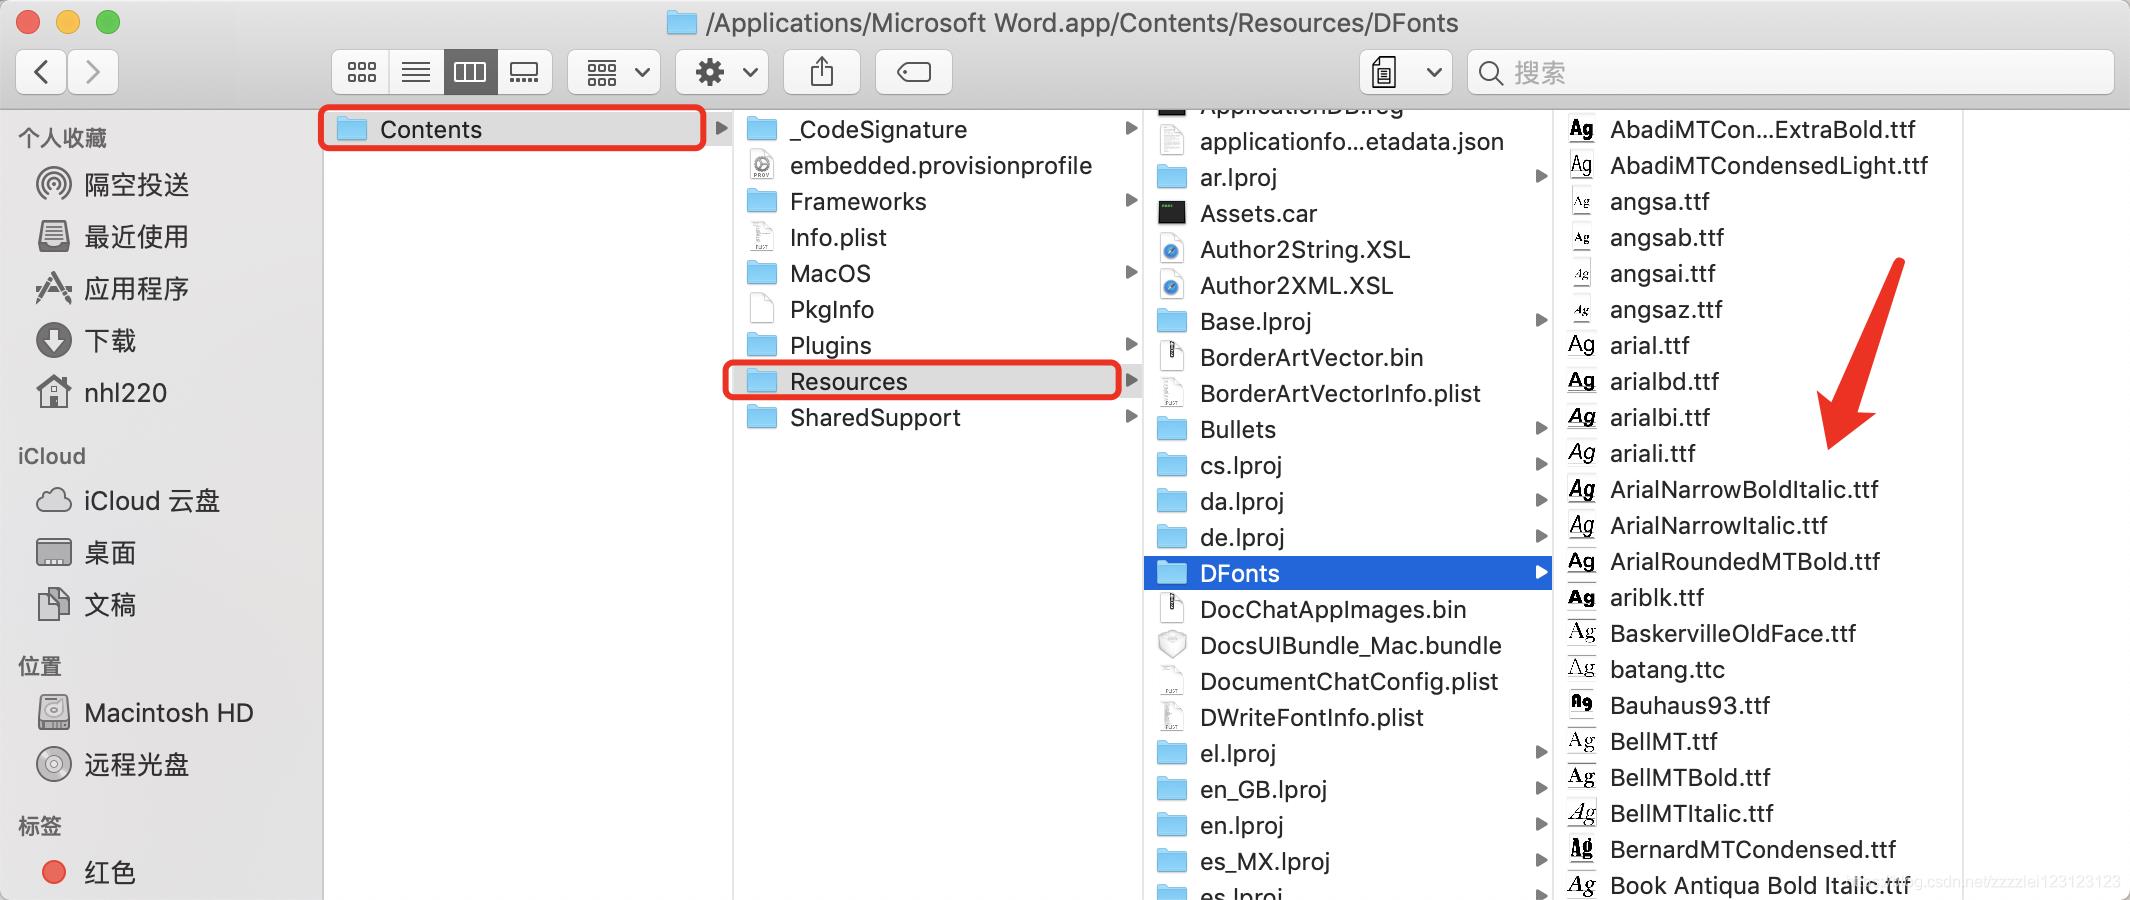Select the 红色 red tag
This screenshot has height=900, width=2130.
[x=88, y=873]
